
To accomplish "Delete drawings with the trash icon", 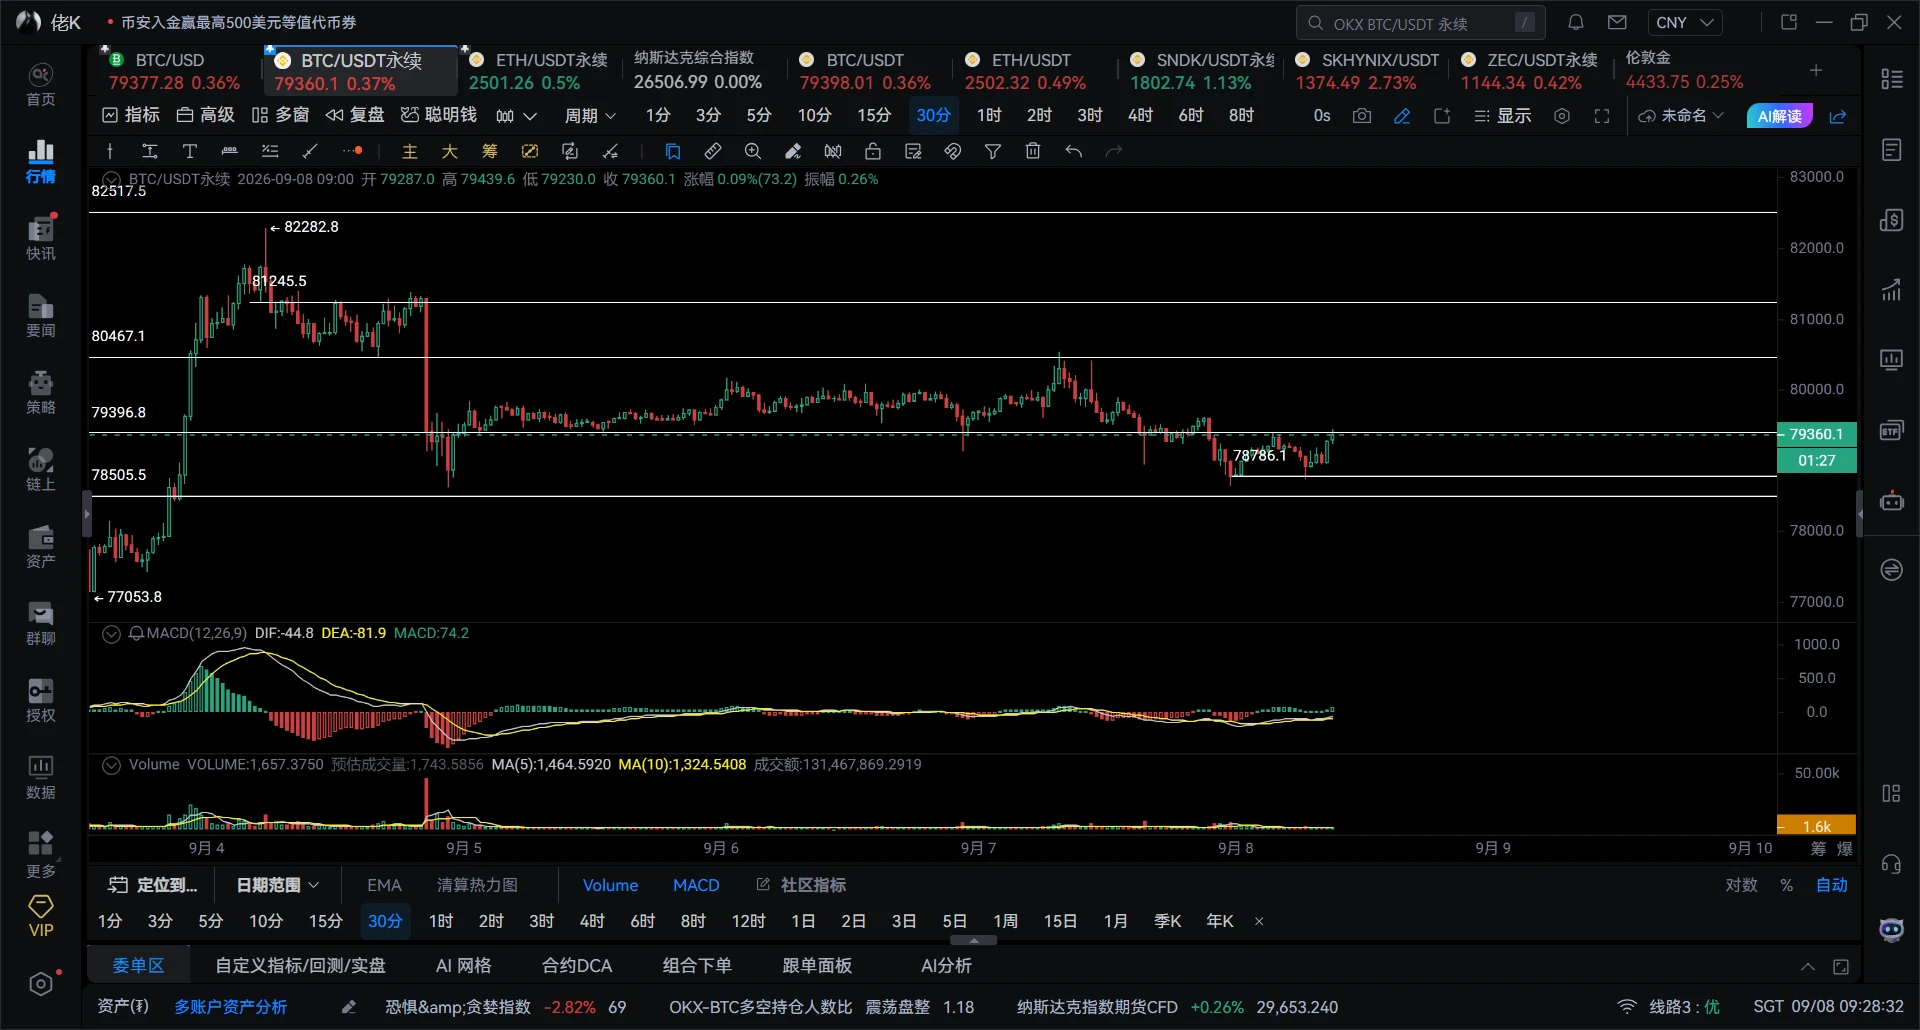I will (x=1033, y=151).
